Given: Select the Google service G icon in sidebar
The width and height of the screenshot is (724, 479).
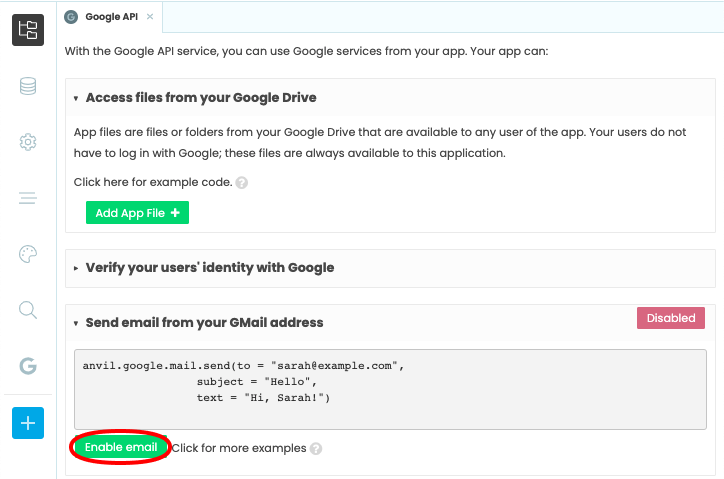Looking at the screenshot, I should pyautogui.click(x=28, y=366).
